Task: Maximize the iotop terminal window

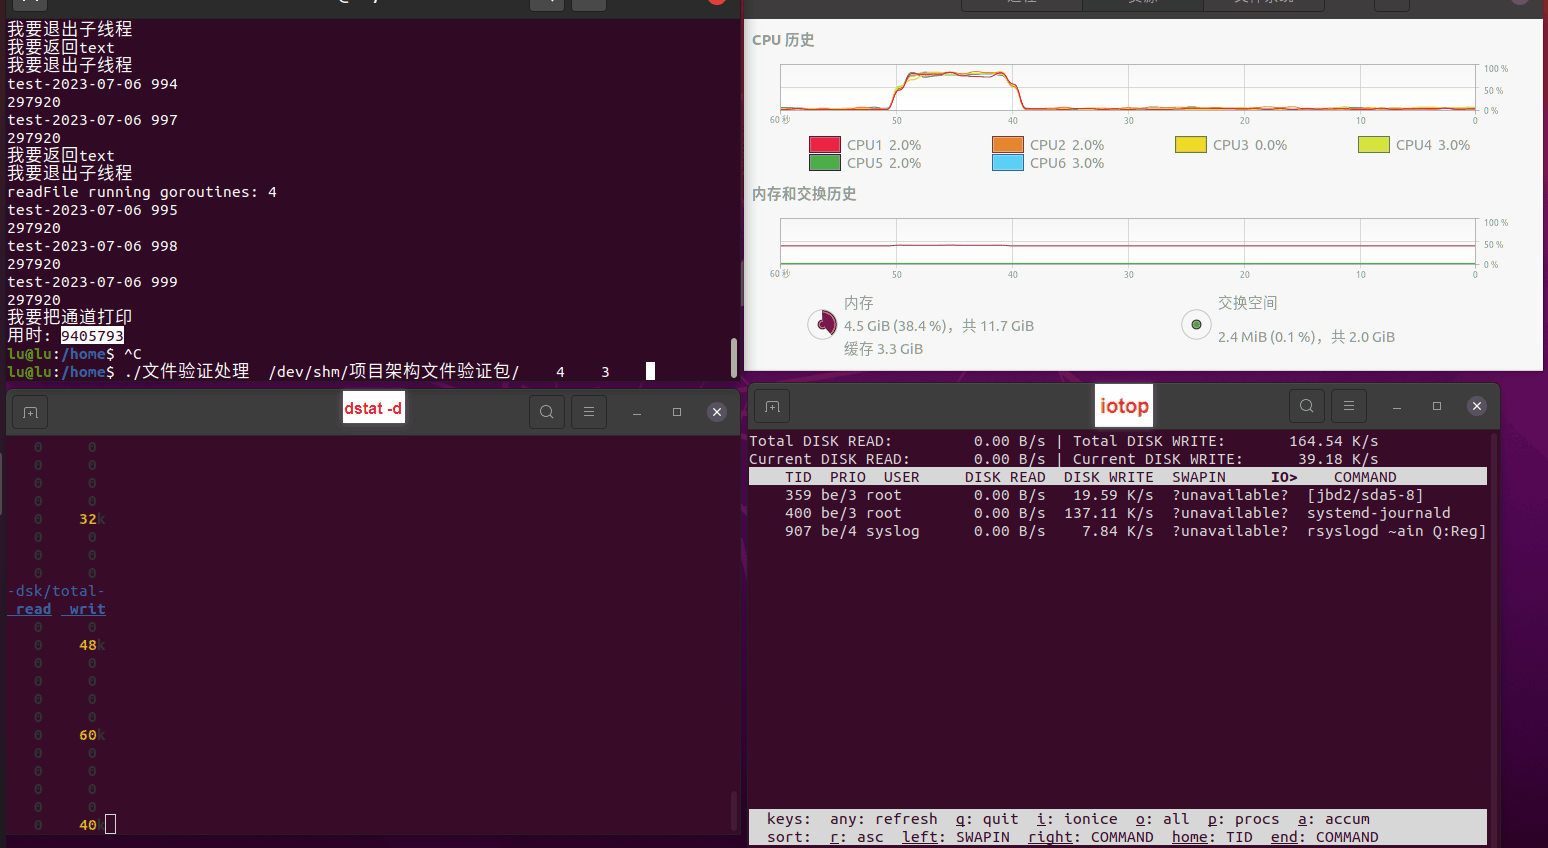Action: 1437,406
